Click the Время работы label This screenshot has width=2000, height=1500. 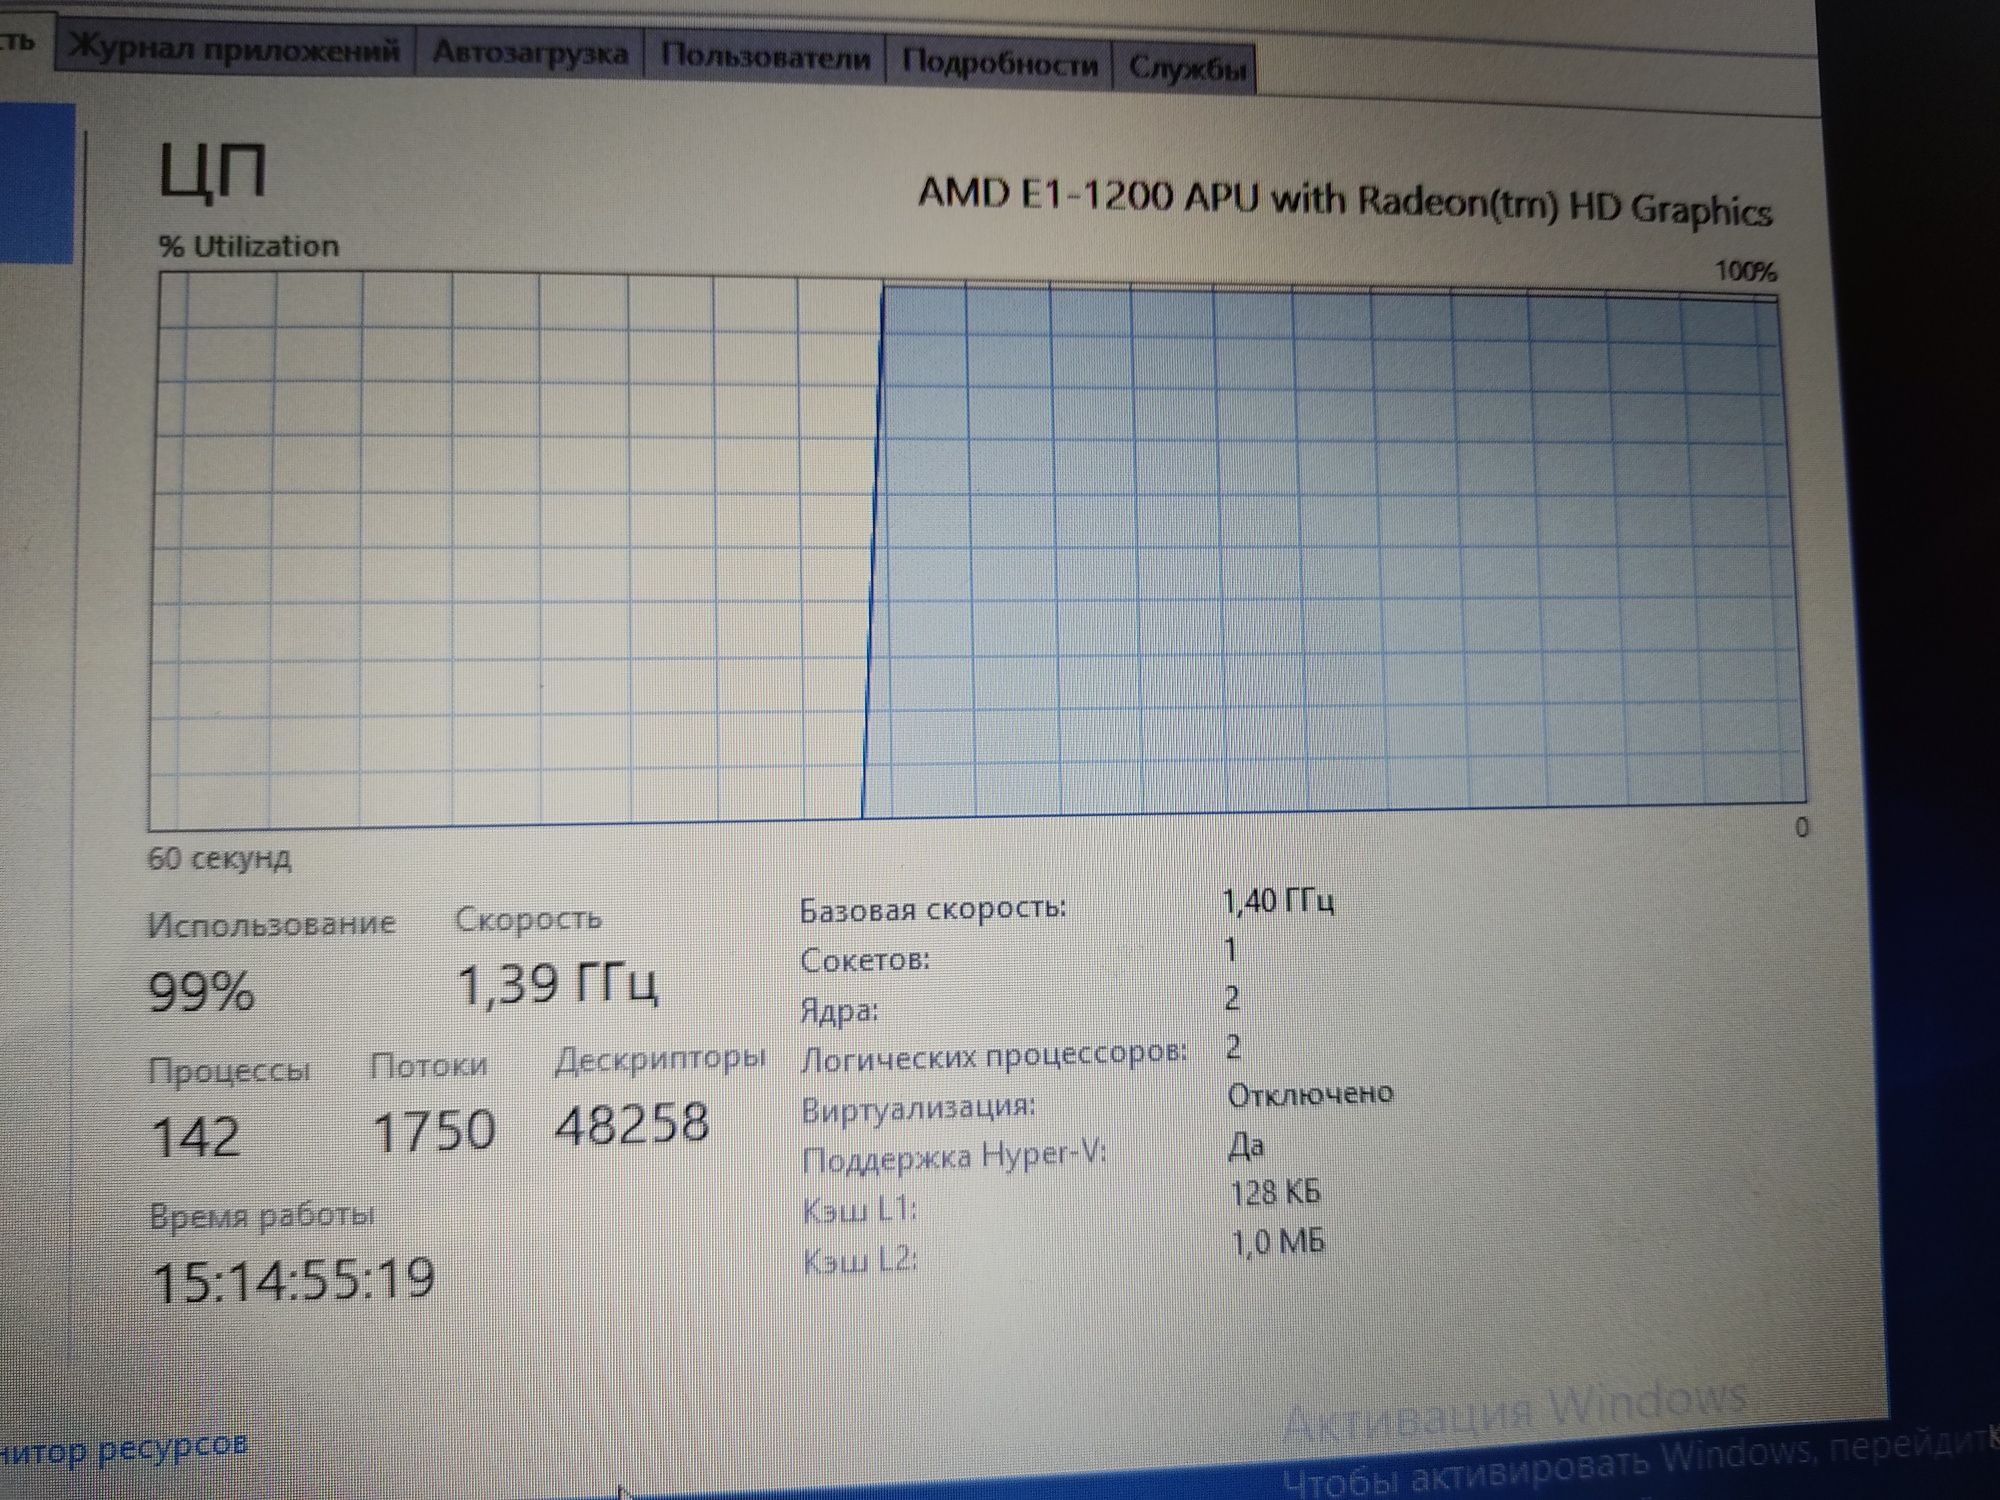pyautogui.click(x=262, y=1216)
